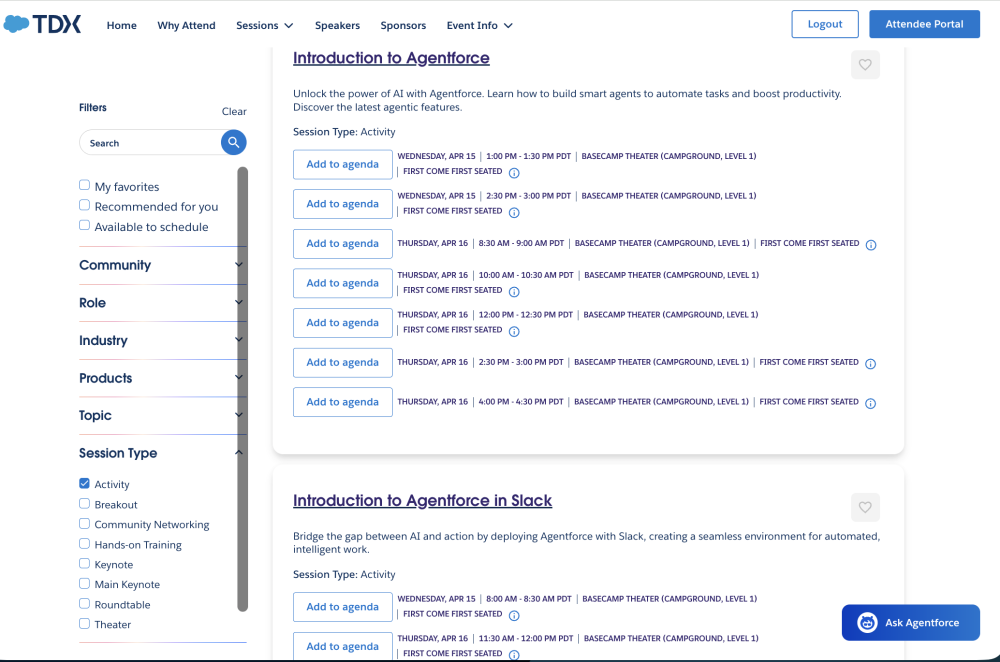This screenshot has height=662, width=1000.
Task: Open info for the Wednesday 1:00 PM session
Action: pos(514,172)
